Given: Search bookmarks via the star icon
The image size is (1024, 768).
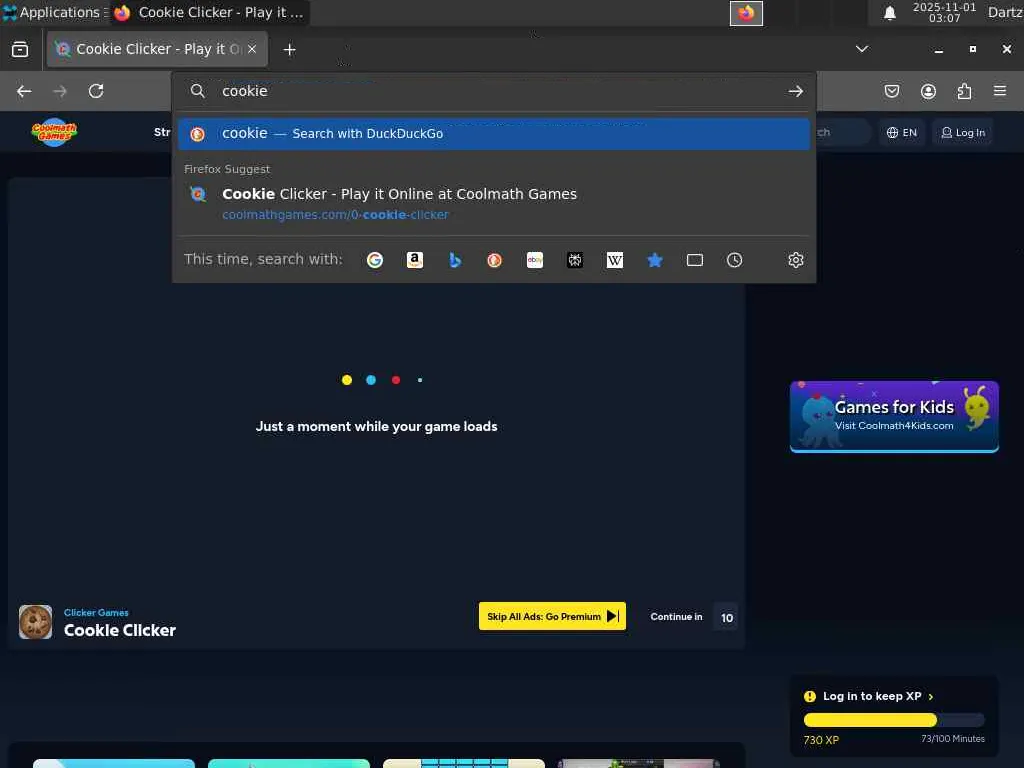Looking at the screenshot, I should [655, 260].
